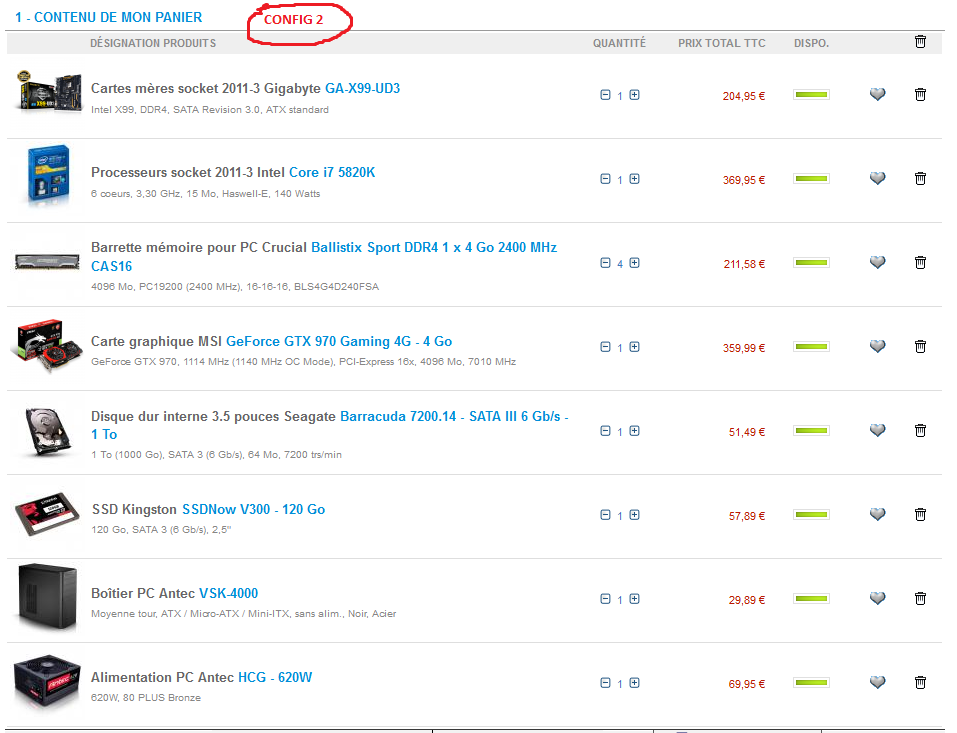Open the Barracuda 7200.14 SATA III link
Screen dimensions: 957x733
[330, 425]
